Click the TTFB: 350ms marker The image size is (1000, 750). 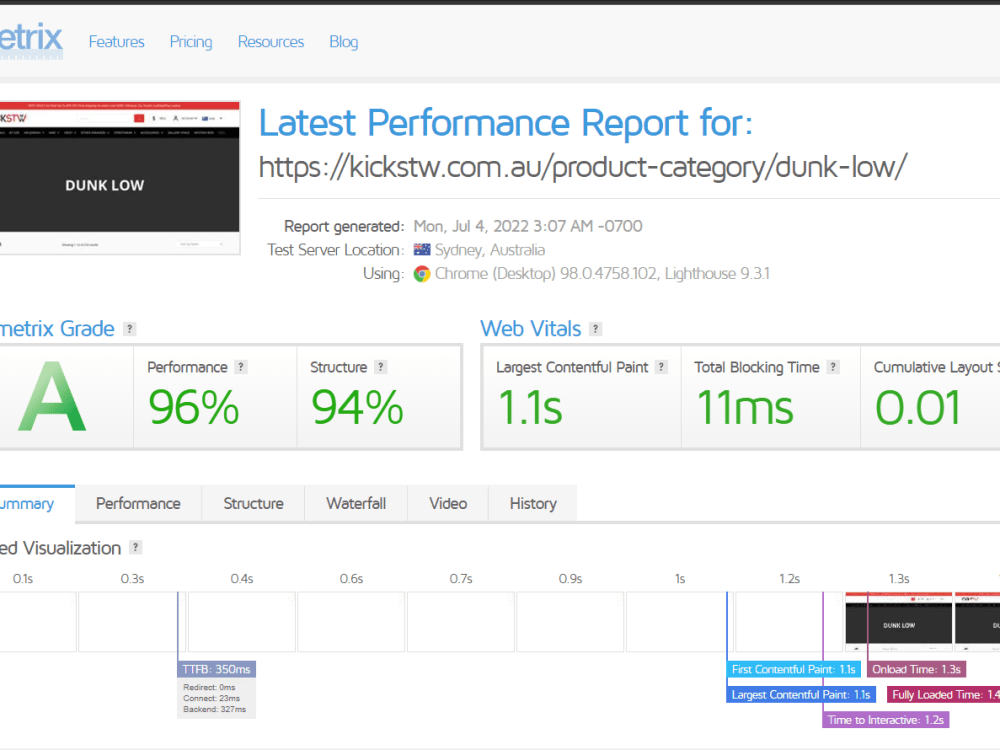point(216,670)
